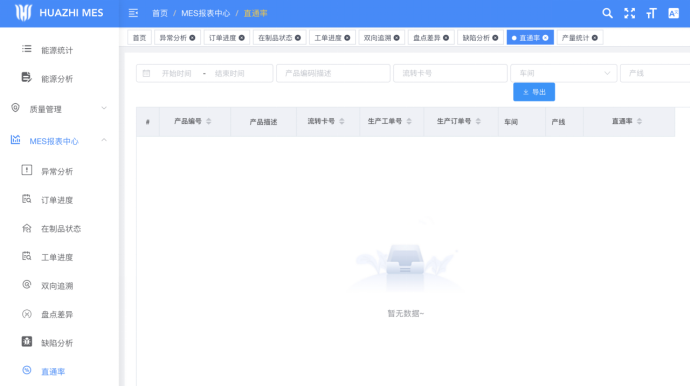Open the 车间 dropdown
The height and width of the screenshot is (387, 690).
(x=564, y=73)
